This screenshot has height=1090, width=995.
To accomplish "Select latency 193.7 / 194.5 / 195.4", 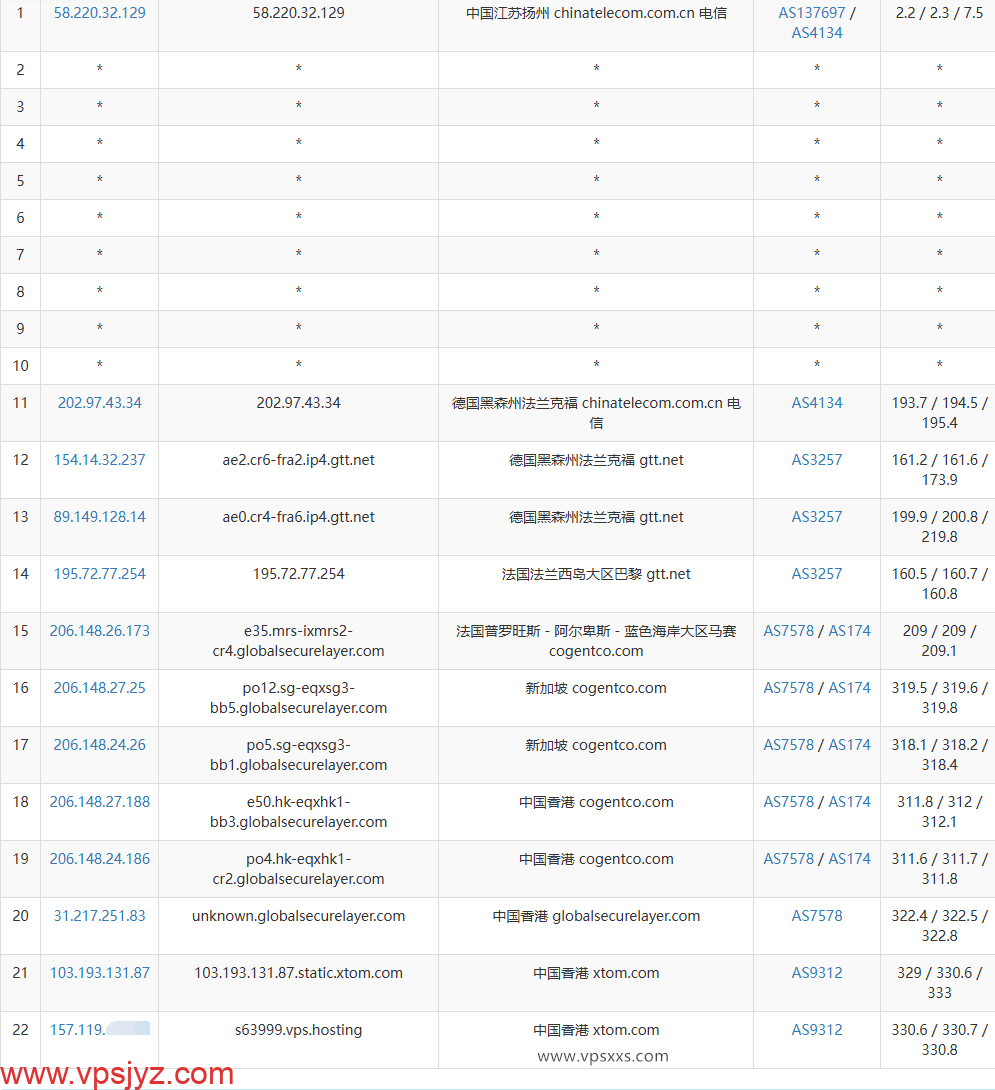I will click(x=939, y=413).
